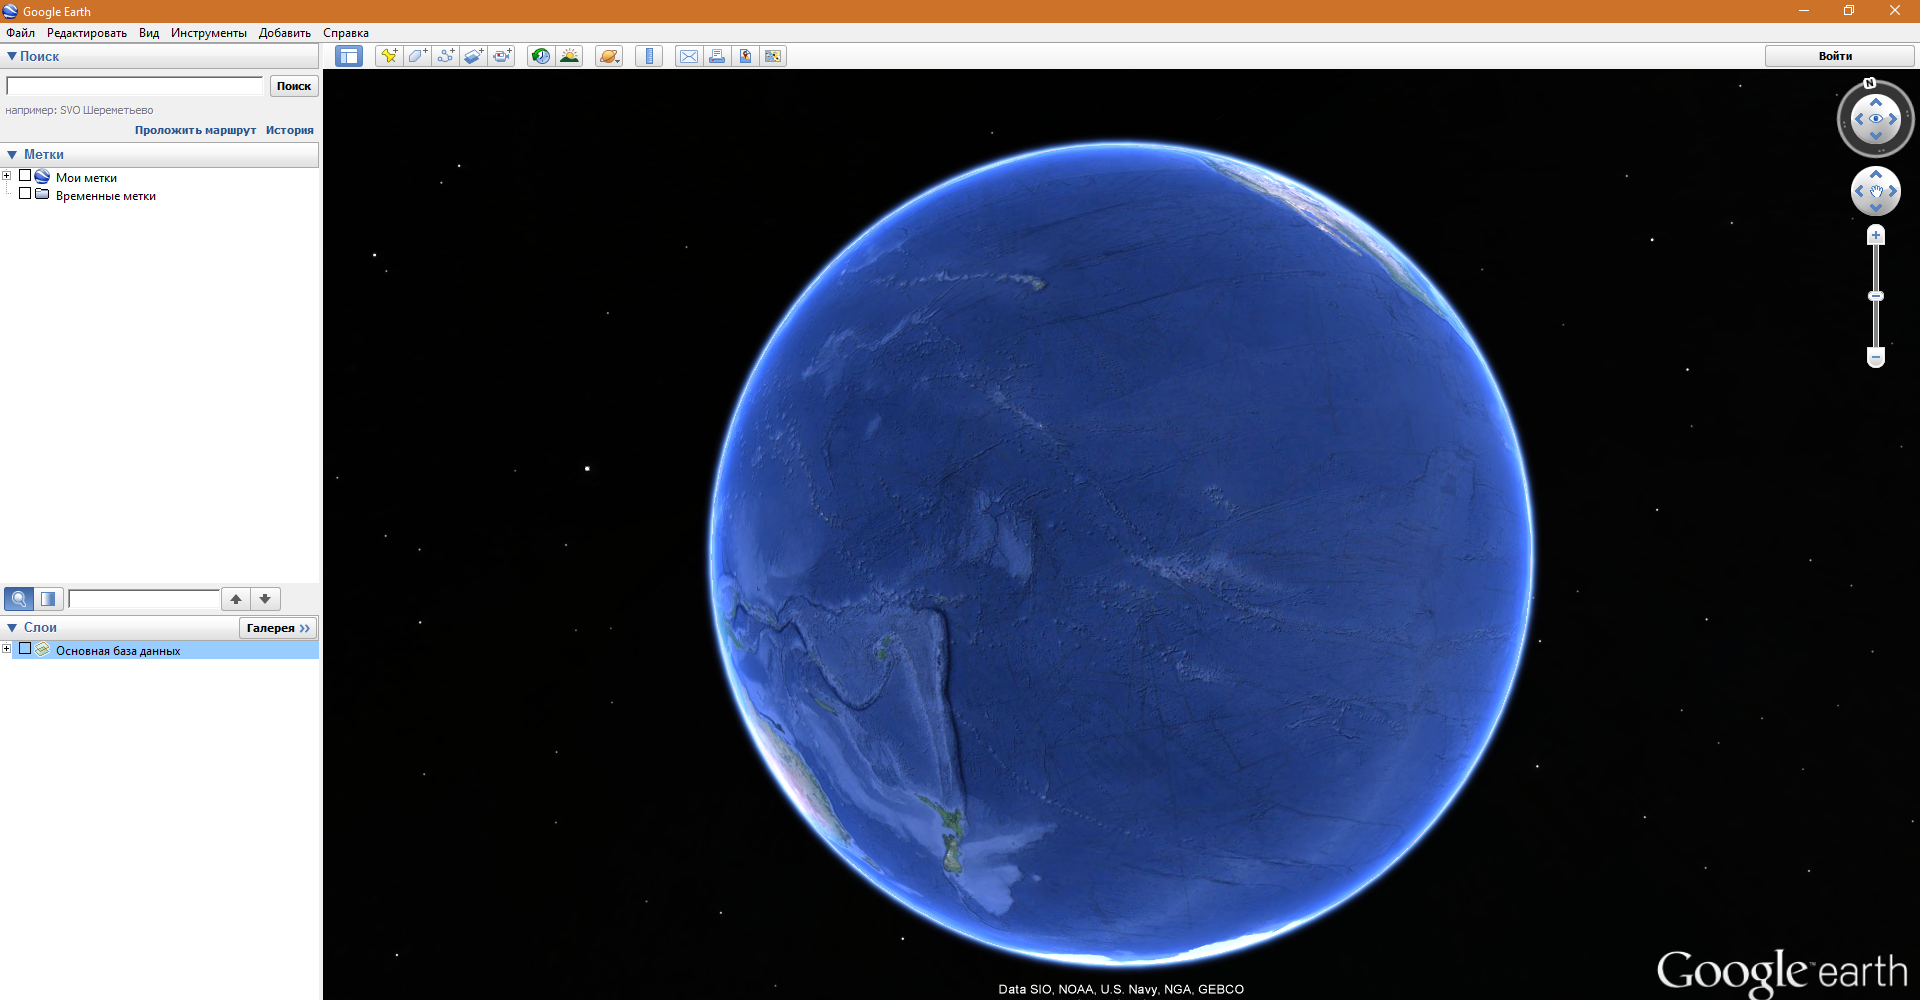The width and height of the screenshot is (1920, 1000).
Task: Click the История link
Action: coord(290,130)
